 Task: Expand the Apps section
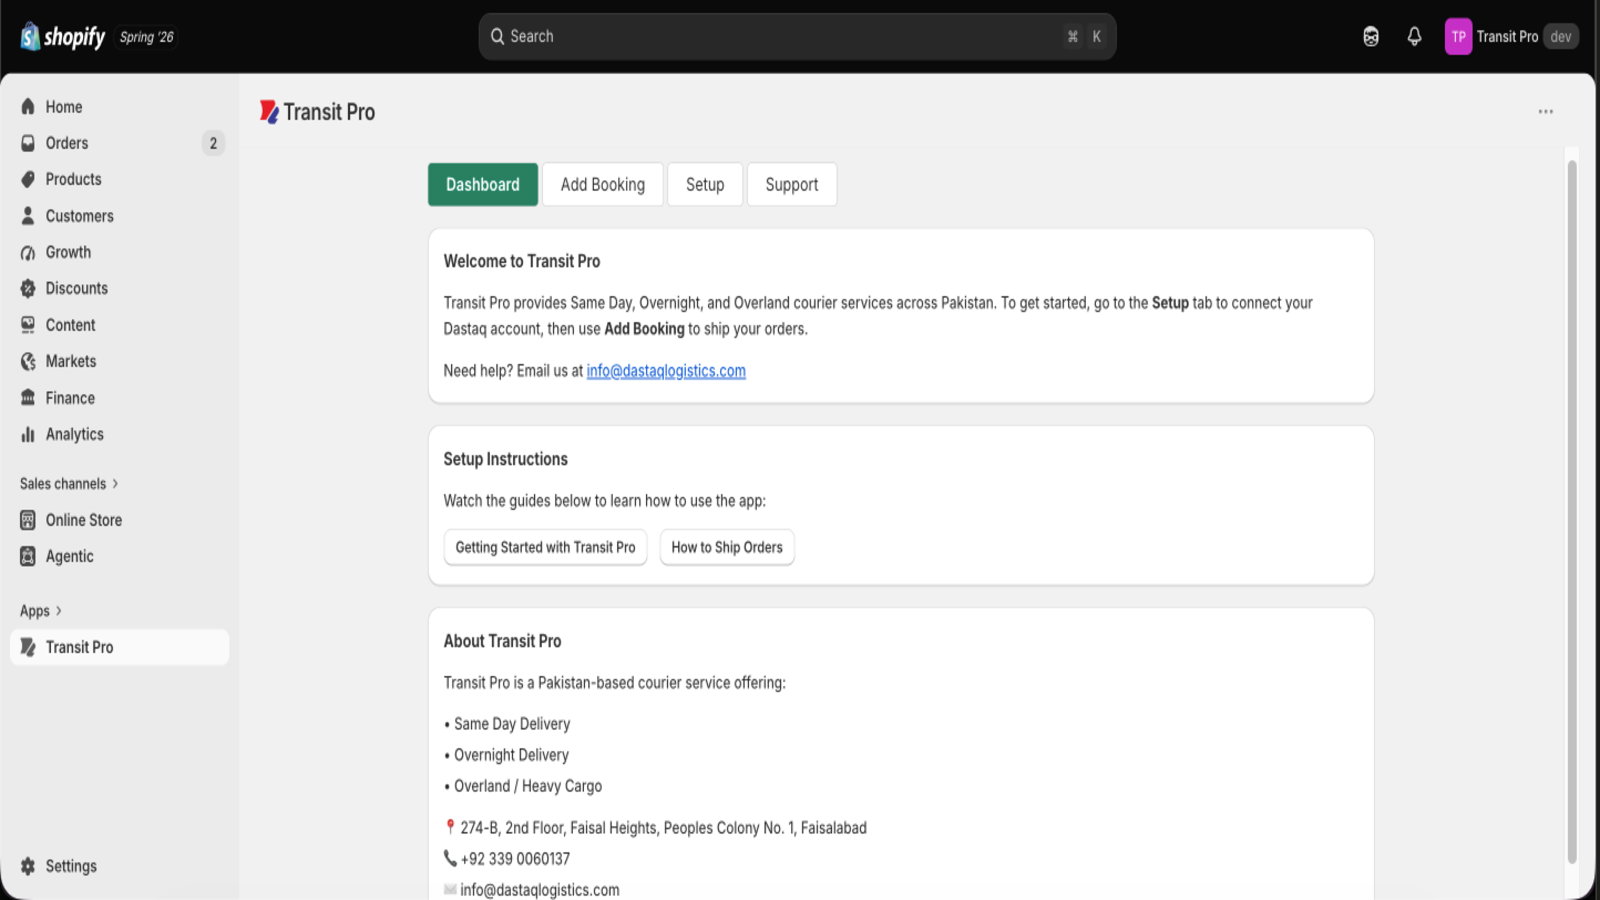(x=41, y=611)
